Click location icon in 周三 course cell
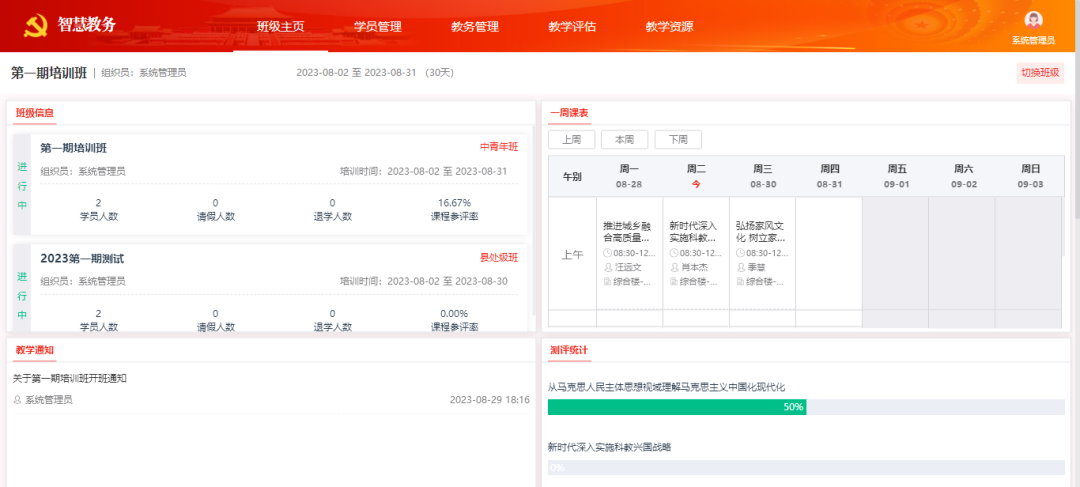 point(740,282)
